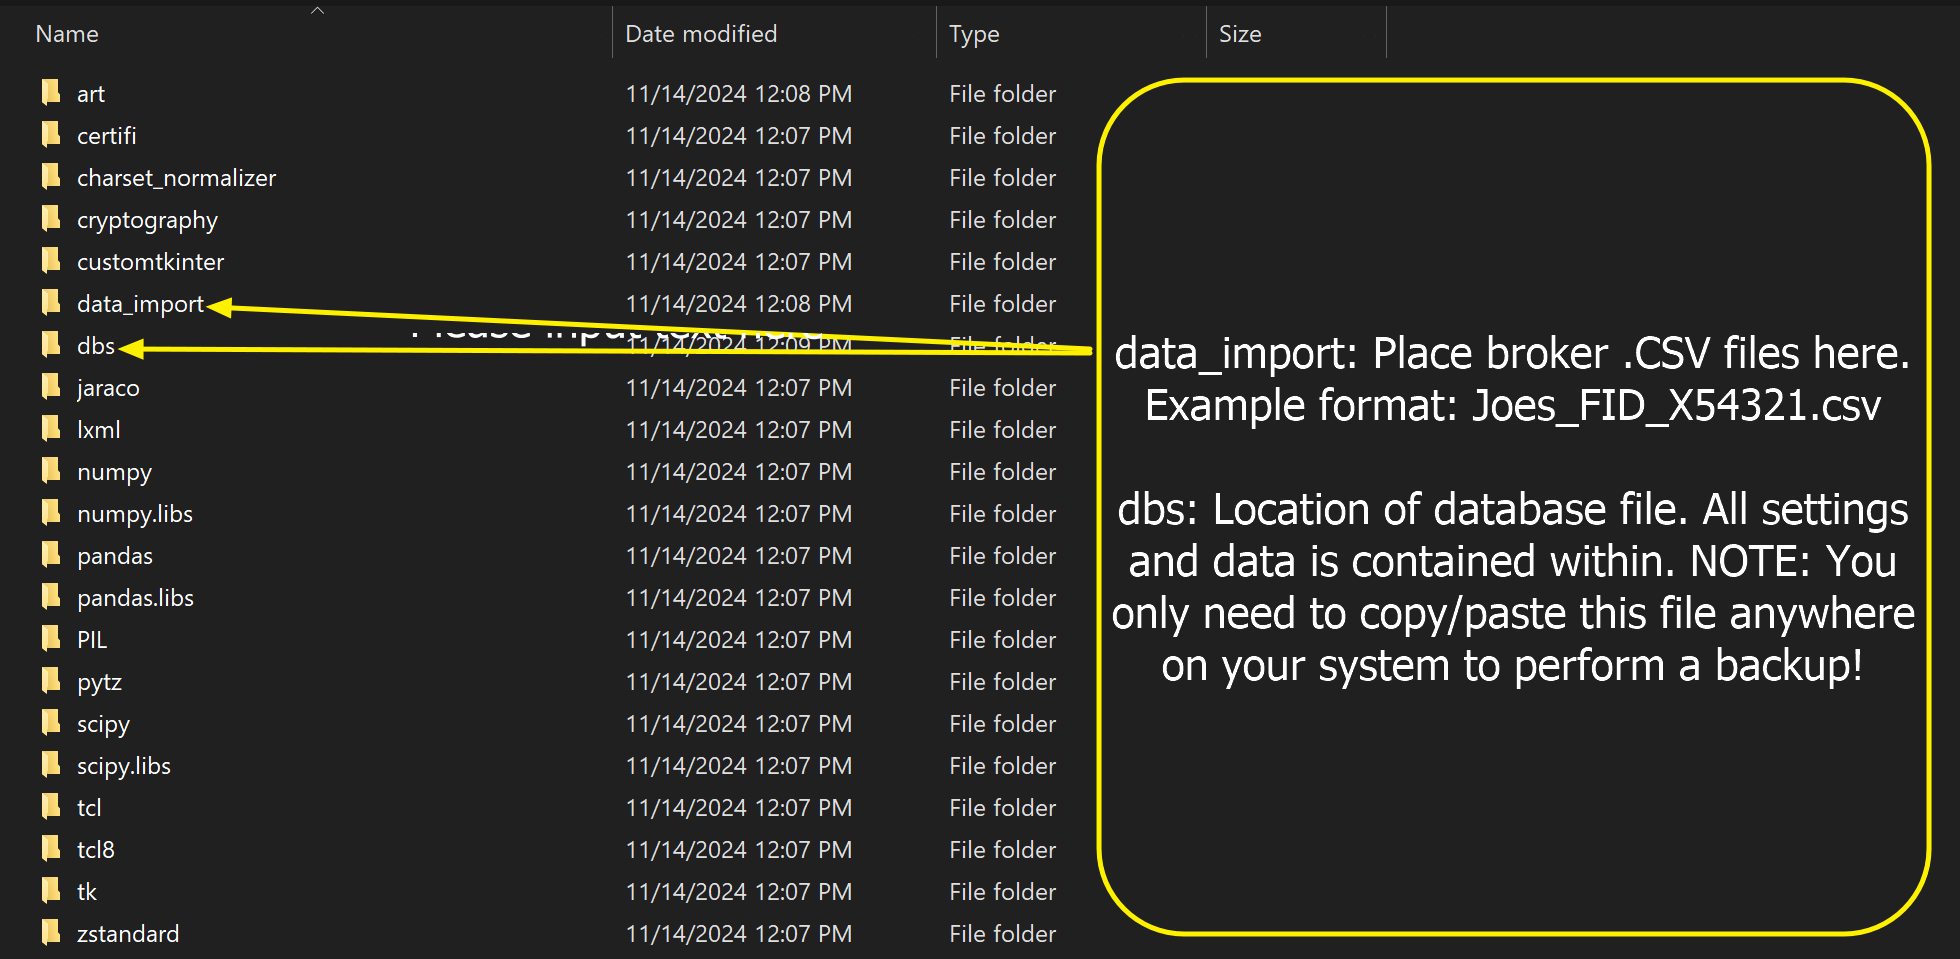Click the art folder icon
Screen dimensions: 1960x959
pyautogui.click(x=51, y=93)
